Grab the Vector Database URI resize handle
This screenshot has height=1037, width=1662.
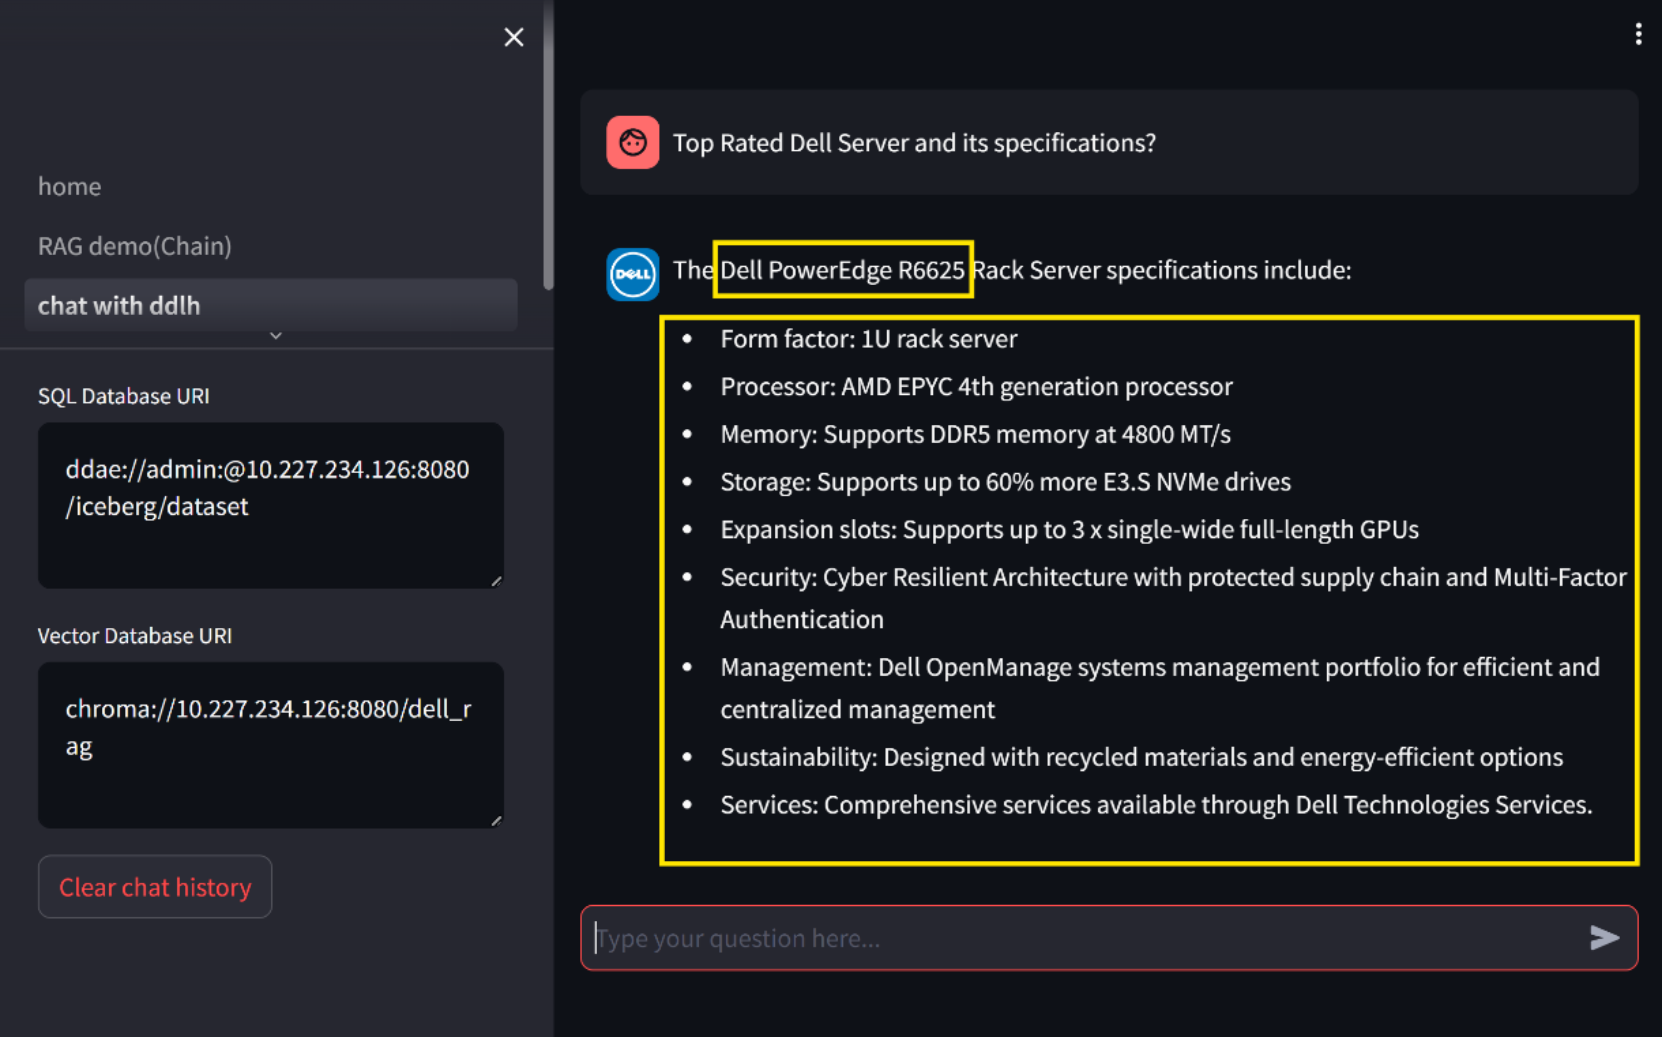pyautogui.click(x=496, y=821)
